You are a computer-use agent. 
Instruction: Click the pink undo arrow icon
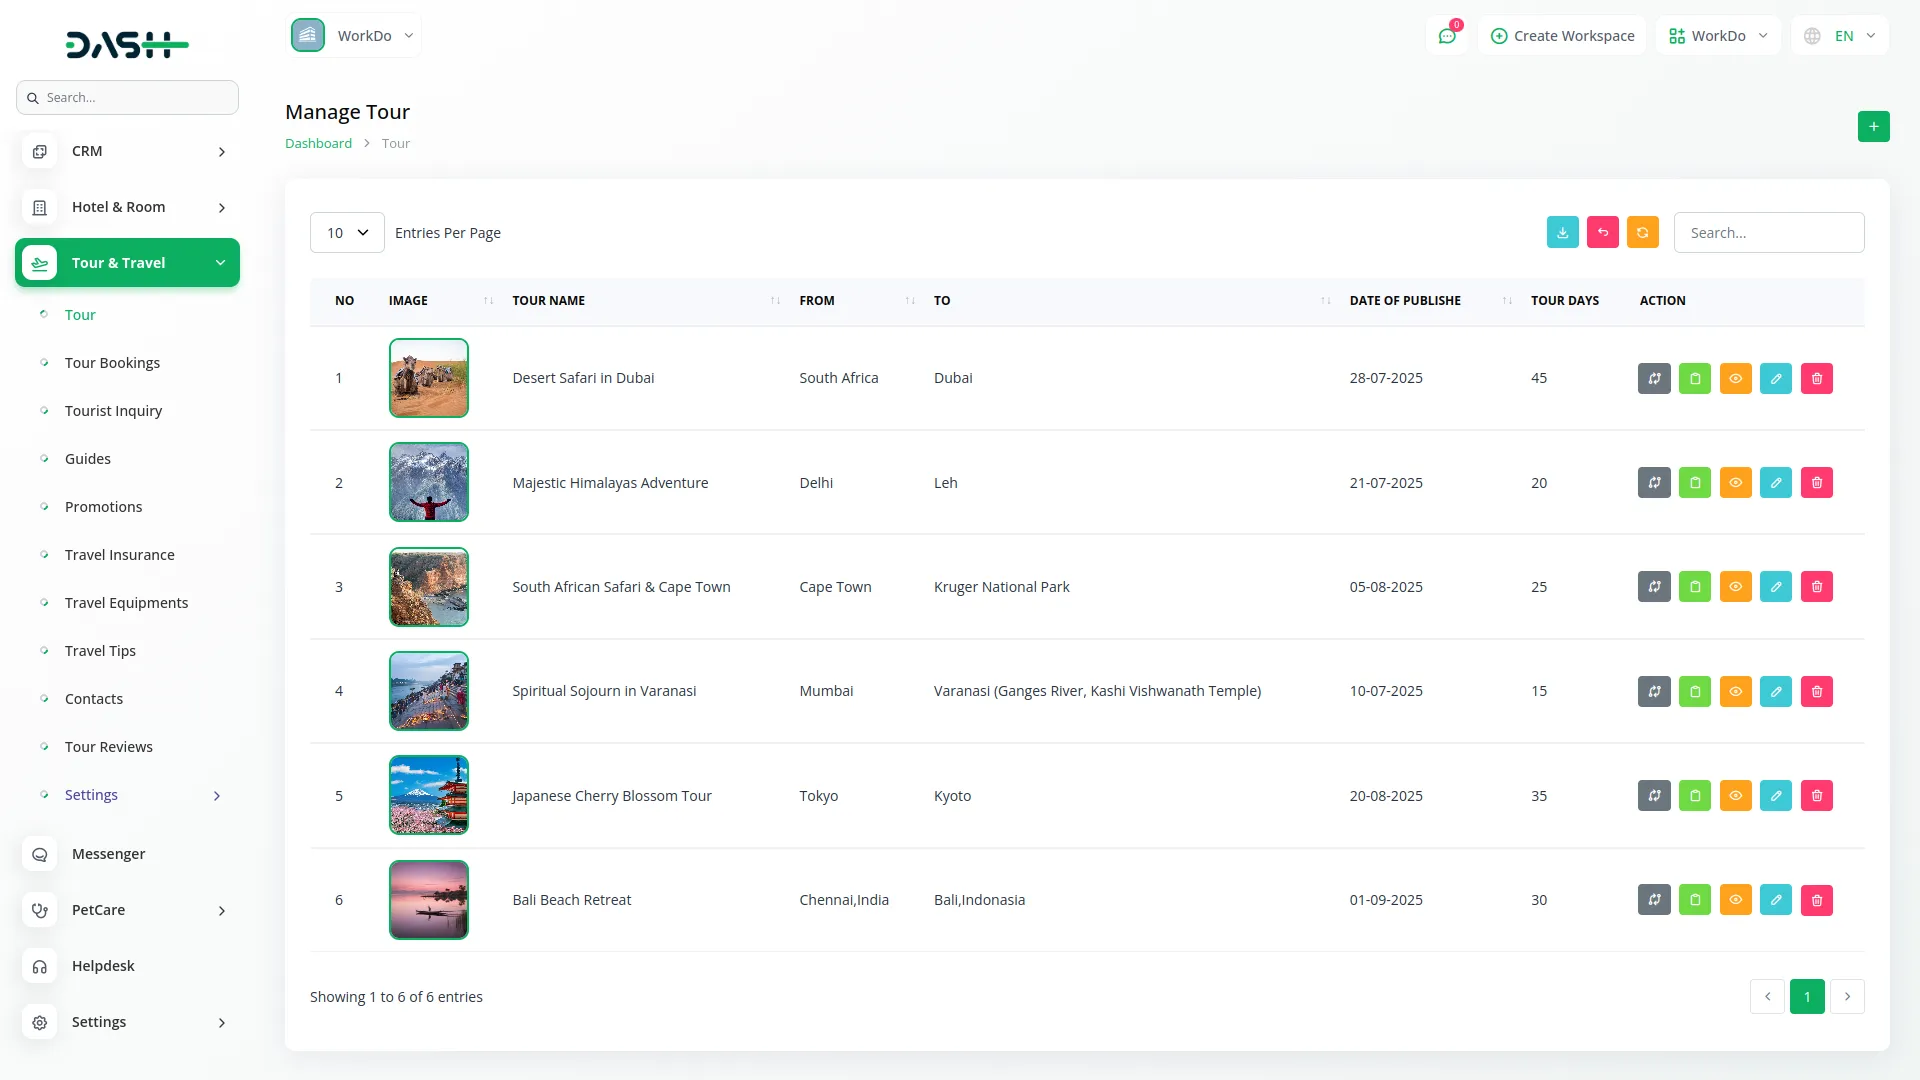[1603, 232]
